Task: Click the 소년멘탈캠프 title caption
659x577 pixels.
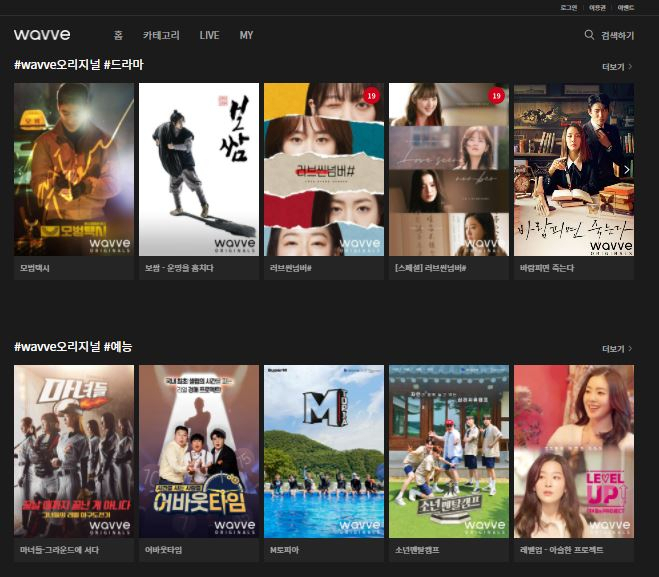Action: click(417, 550)
